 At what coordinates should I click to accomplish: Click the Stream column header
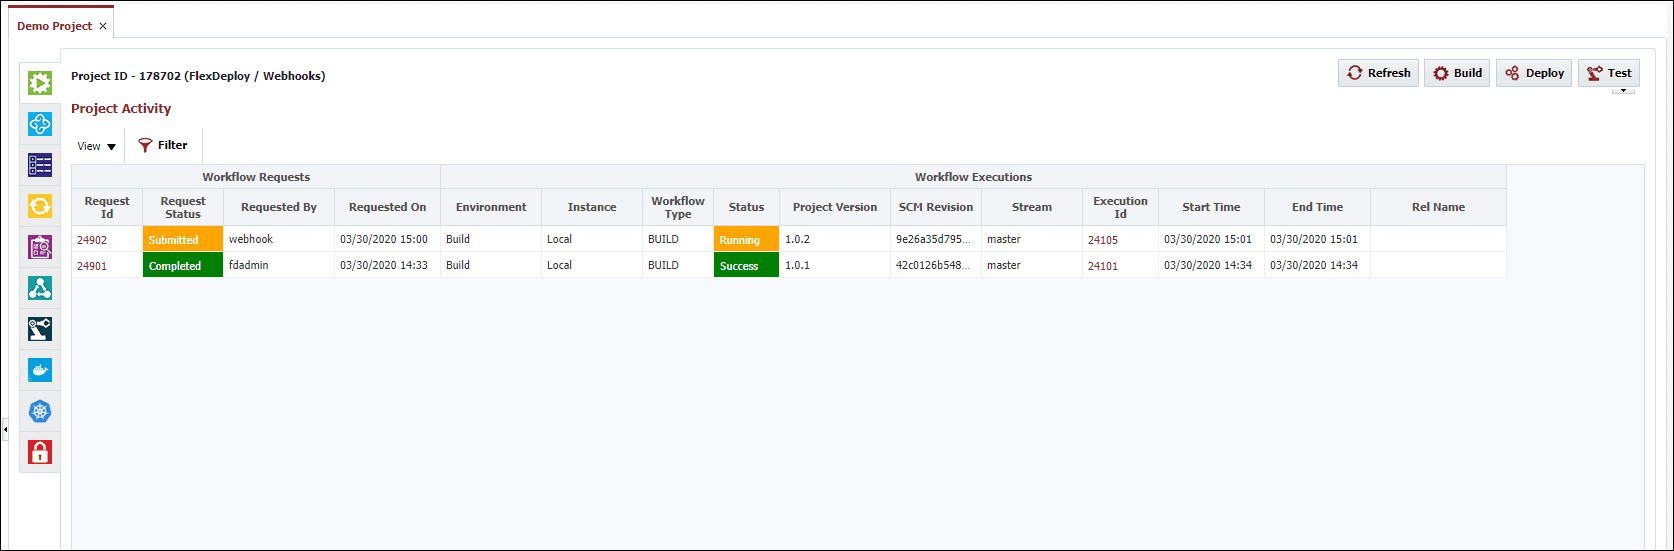point(1032,207)
